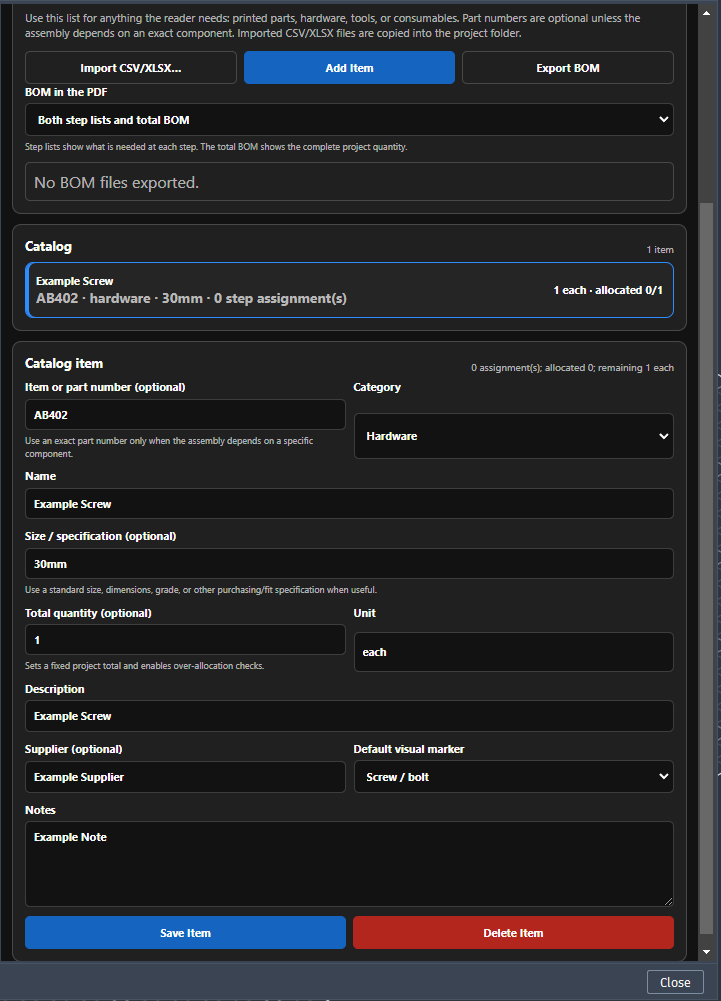Open the BOM in the PDF dropdown
This screenshot has width=721, height=1001.
coord(349,119)
